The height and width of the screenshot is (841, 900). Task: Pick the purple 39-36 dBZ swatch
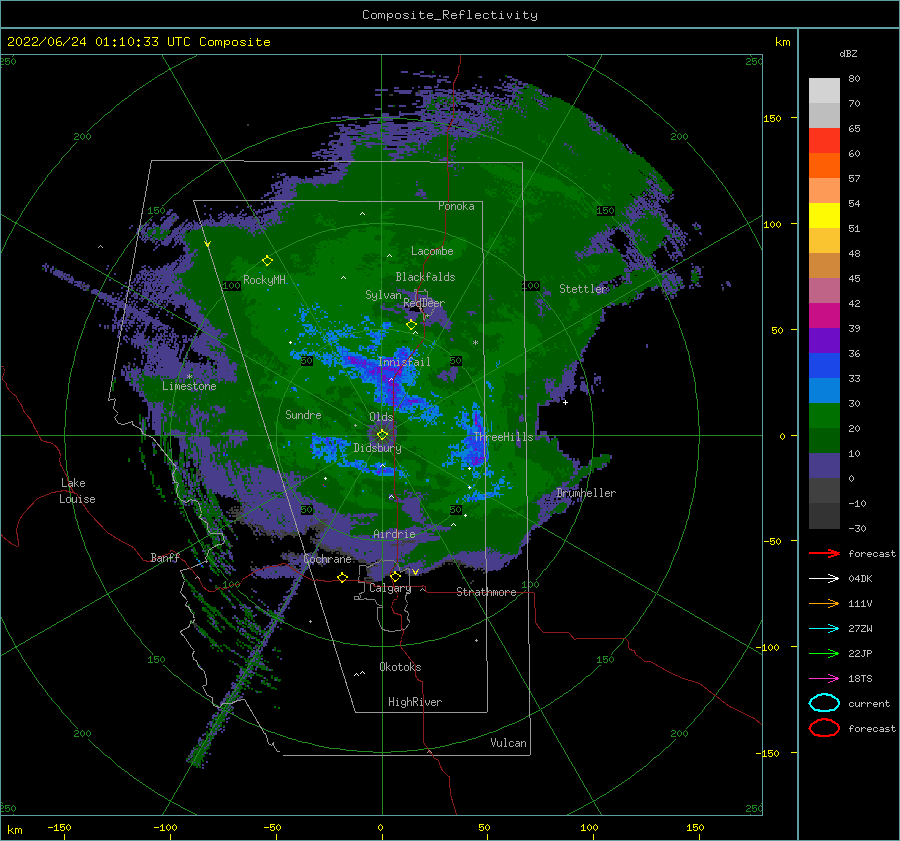coord(824,340)
